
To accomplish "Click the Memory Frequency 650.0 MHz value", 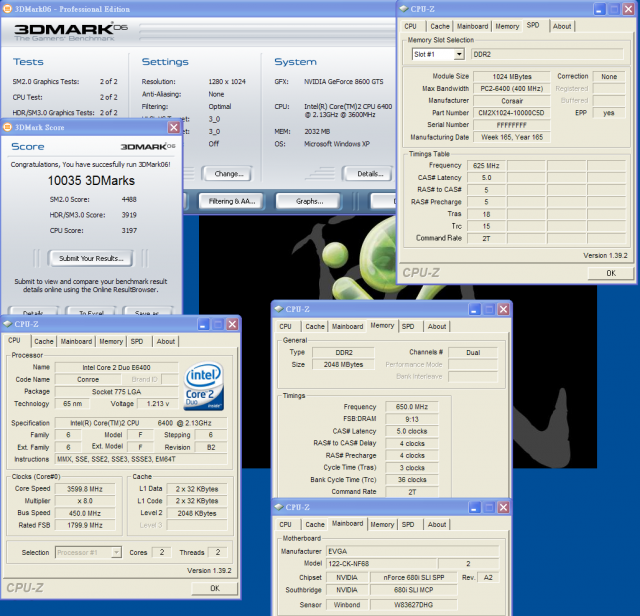I will [411, 407].
